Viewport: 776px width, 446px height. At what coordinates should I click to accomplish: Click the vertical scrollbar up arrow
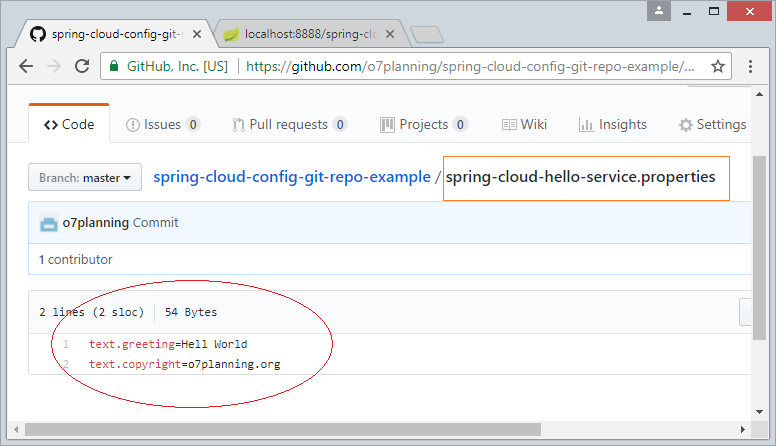759,94
